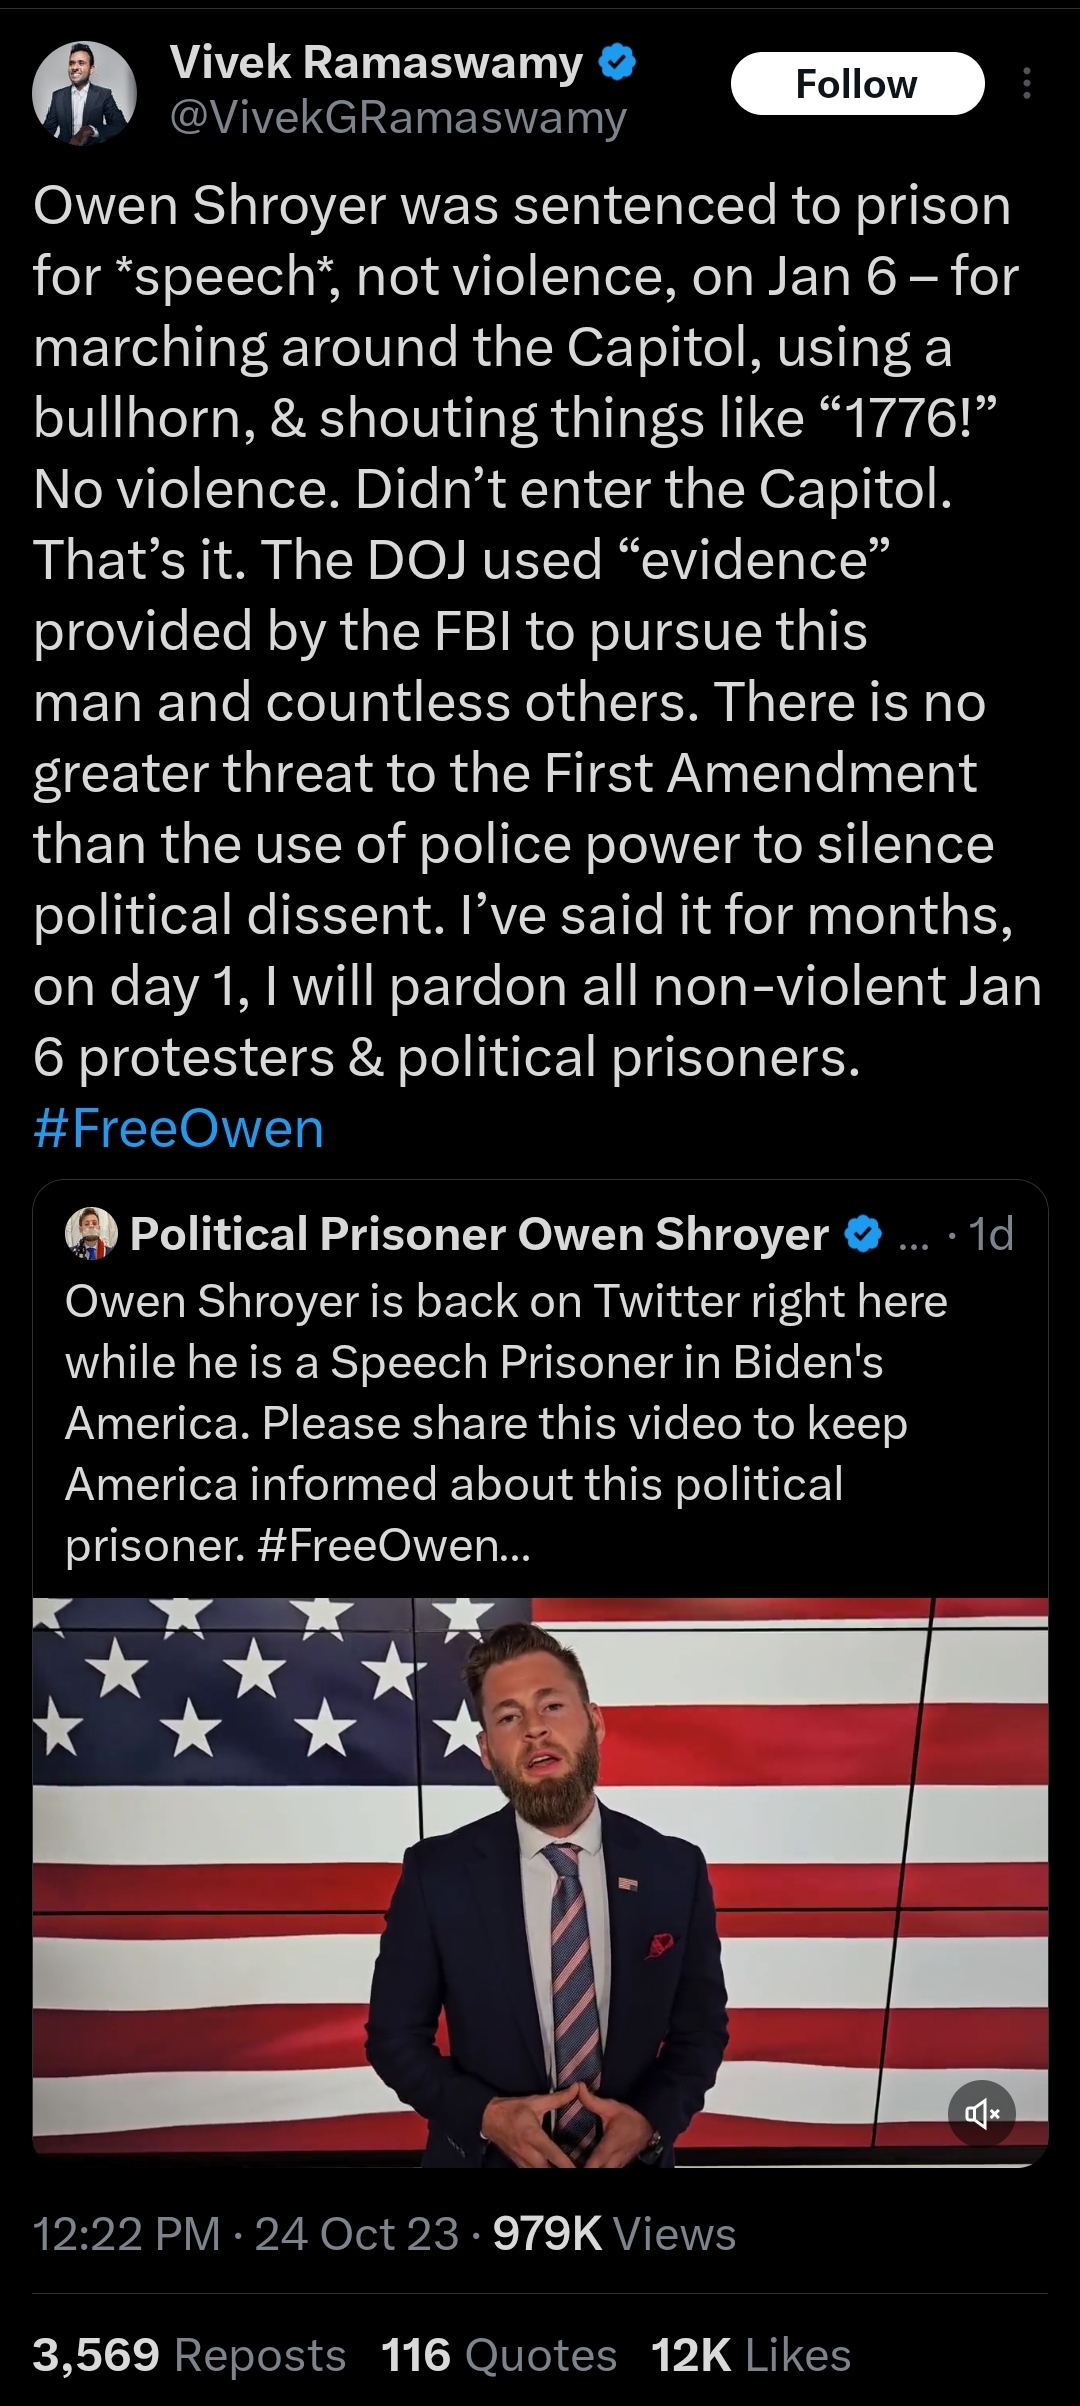Follow Vivek Ramaswamy
1080x2406 pixels.
[857, 84]
